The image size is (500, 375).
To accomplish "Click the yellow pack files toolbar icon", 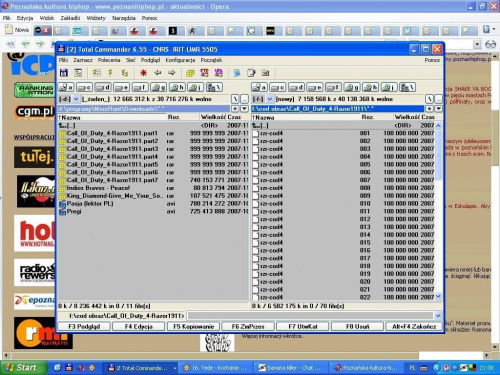I will [190, 73].
